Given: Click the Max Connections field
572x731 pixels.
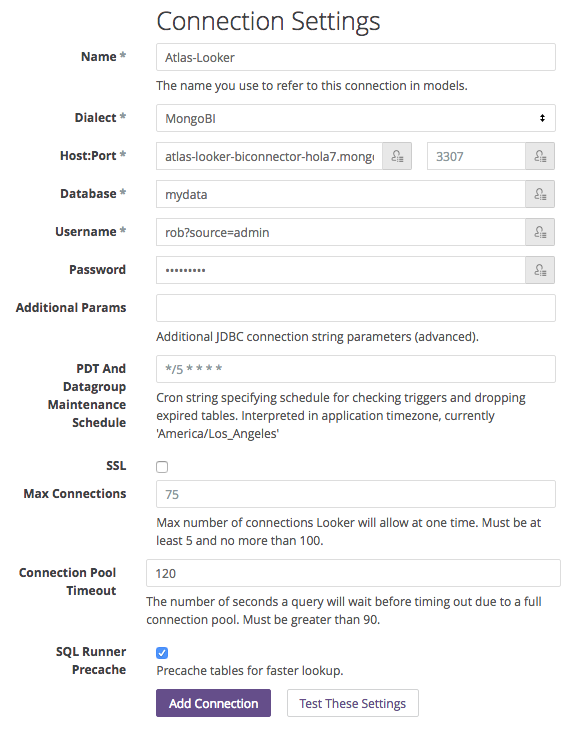Looking at the screenshot, I should (356, 494).
